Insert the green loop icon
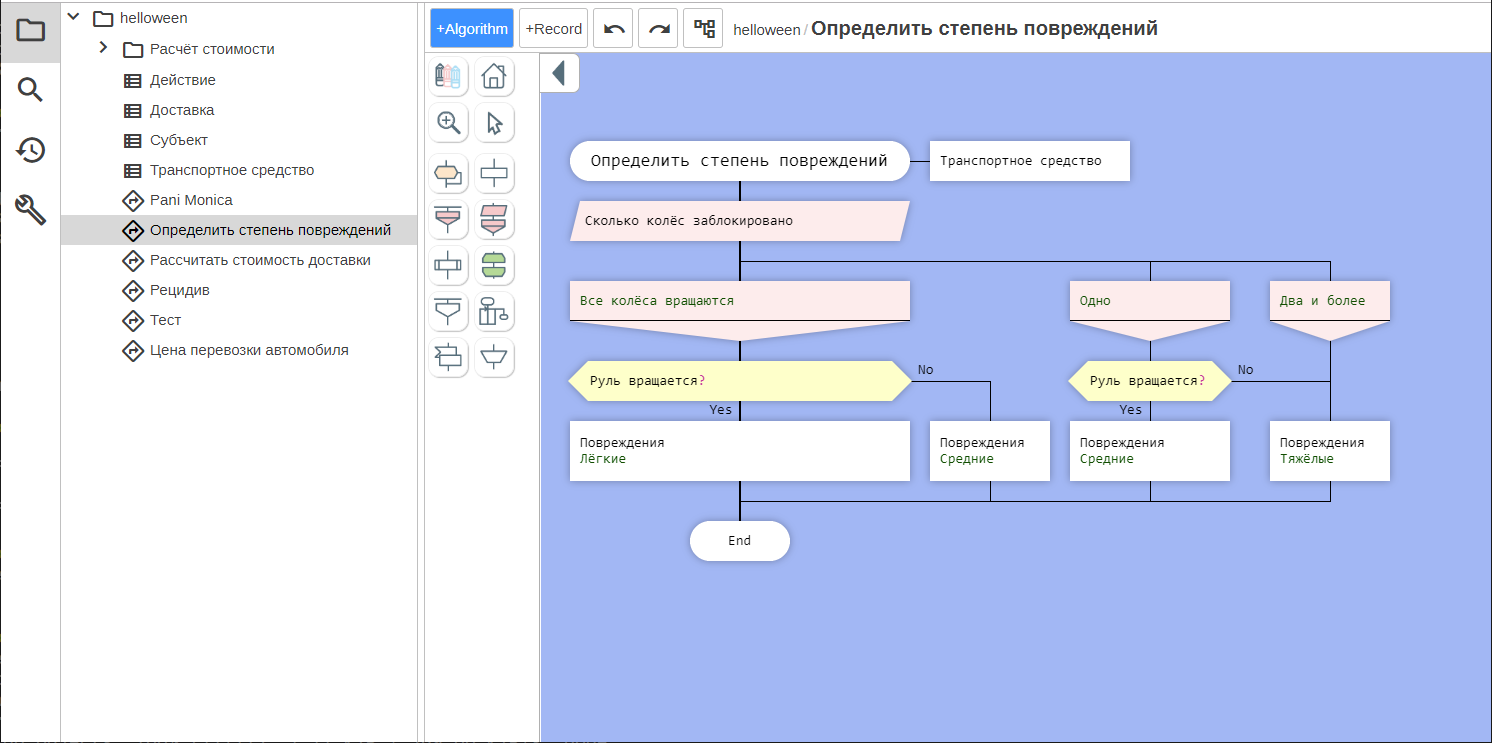1492x743 pixels. coord(494,266)
